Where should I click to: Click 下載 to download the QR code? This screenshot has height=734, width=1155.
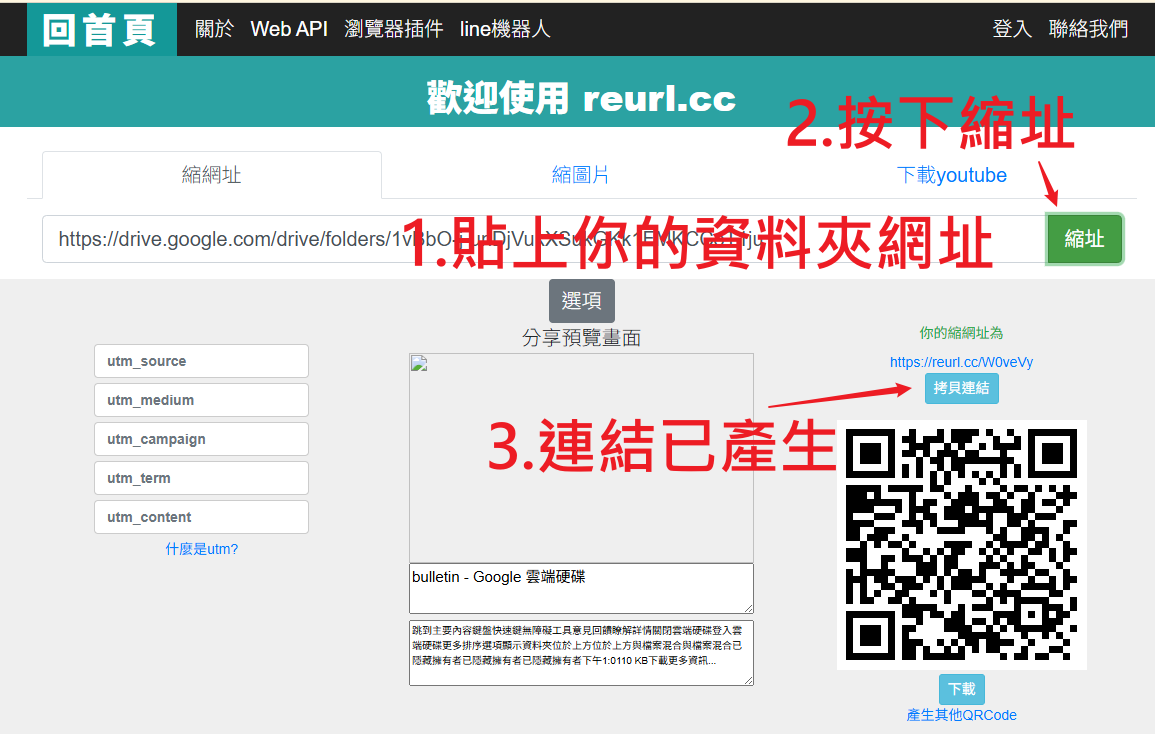click(x=961, y=689)
